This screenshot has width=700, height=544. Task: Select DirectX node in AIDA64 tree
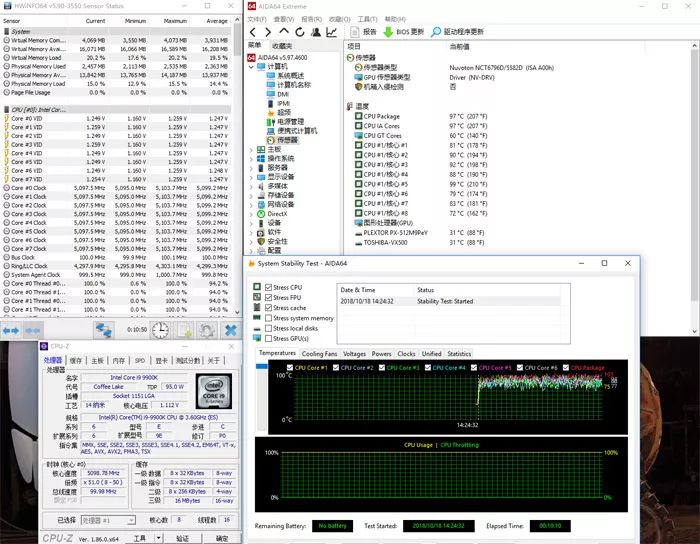coord(272,214)
